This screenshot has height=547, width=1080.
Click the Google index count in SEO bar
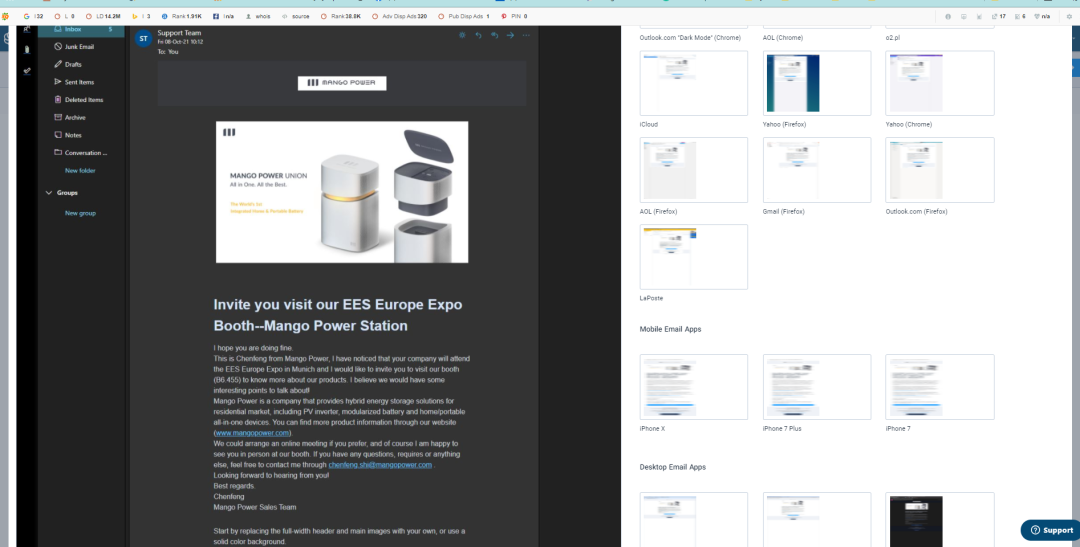click(x=33, y=16)
